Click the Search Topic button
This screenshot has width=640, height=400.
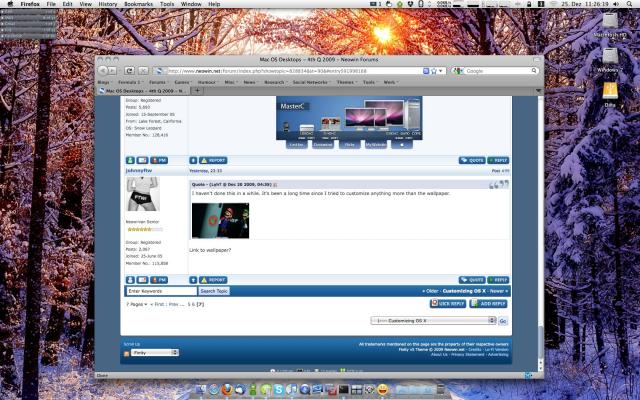pos(214,291)
